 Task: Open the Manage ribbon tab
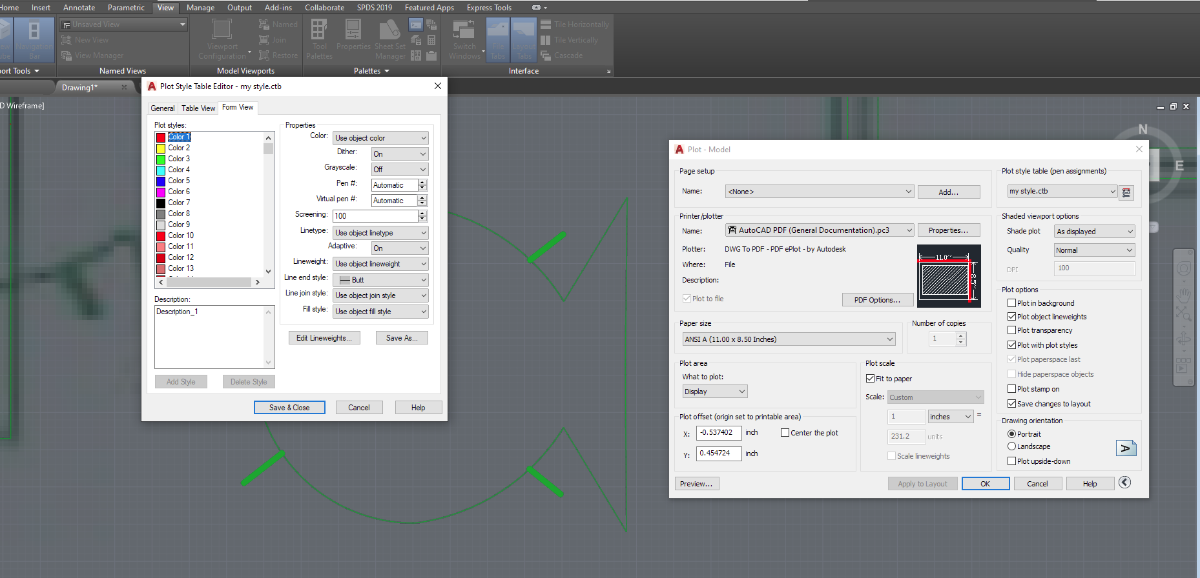[200, 7]
